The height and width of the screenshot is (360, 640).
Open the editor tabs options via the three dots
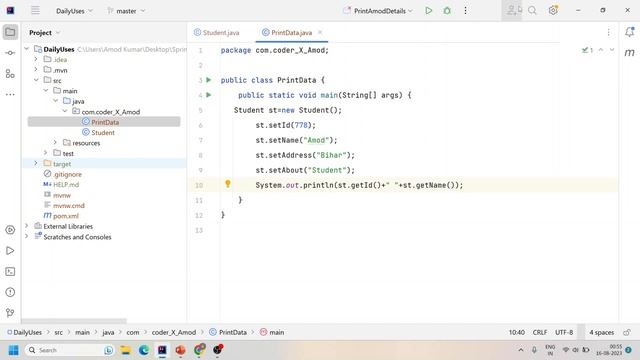(609, 32)
